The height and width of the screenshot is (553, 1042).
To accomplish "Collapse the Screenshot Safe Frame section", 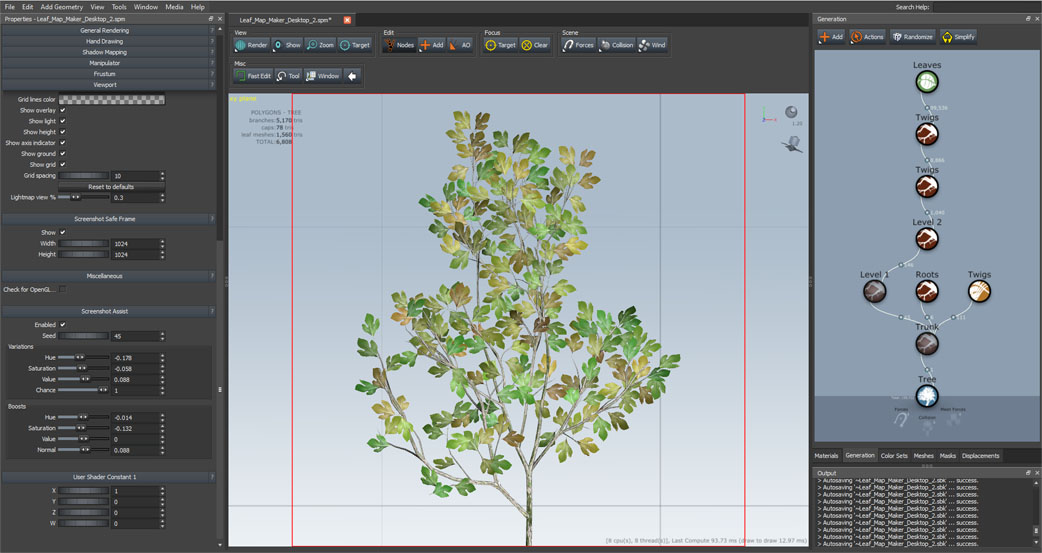I will (105, 218).
